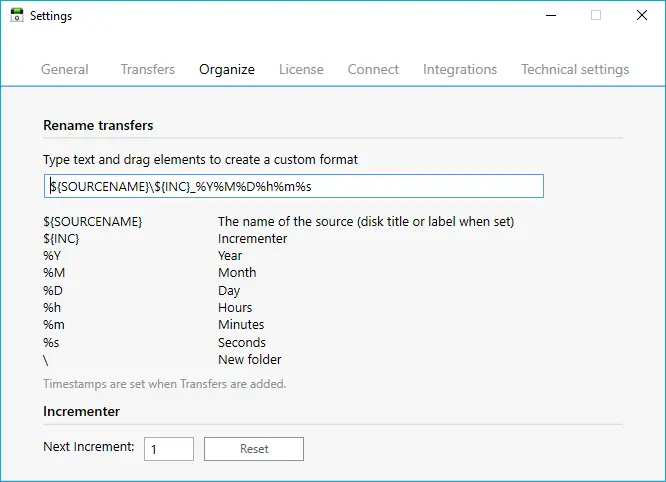Image resolution: width=666 pixels, height=482 pixels.
Task: Select the %m minutes element
Action: [x=54, y=325]
